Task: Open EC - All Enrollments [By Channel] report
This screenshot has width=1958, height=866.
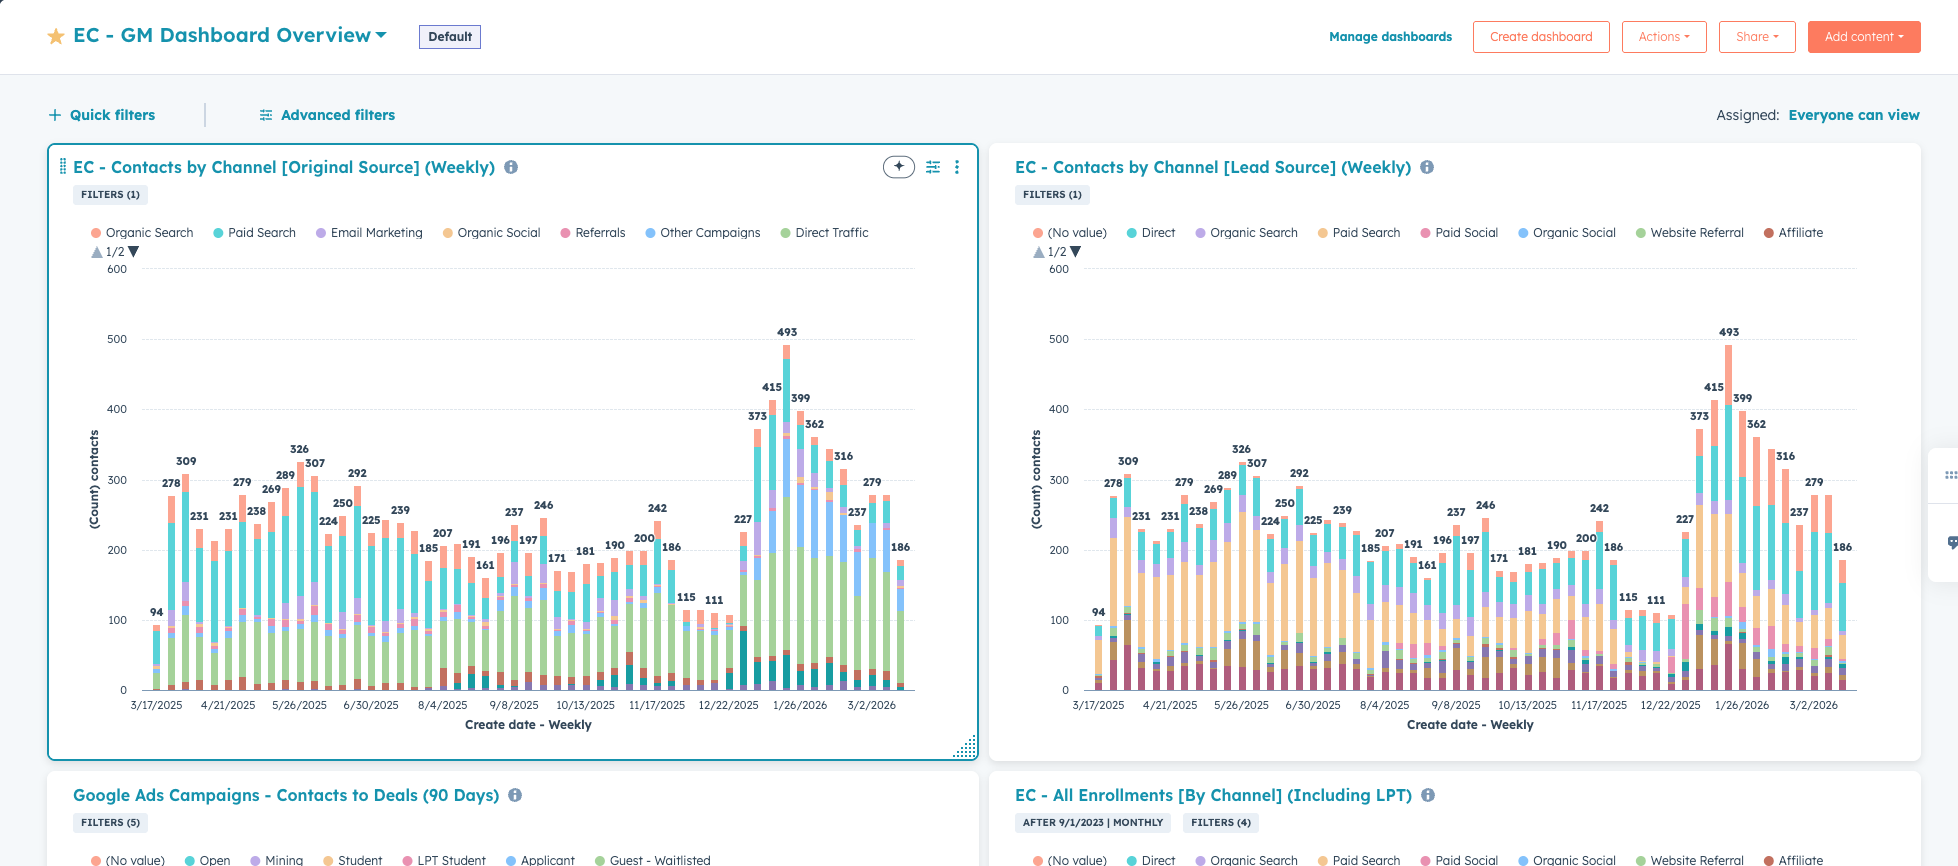Action: 1213,795
